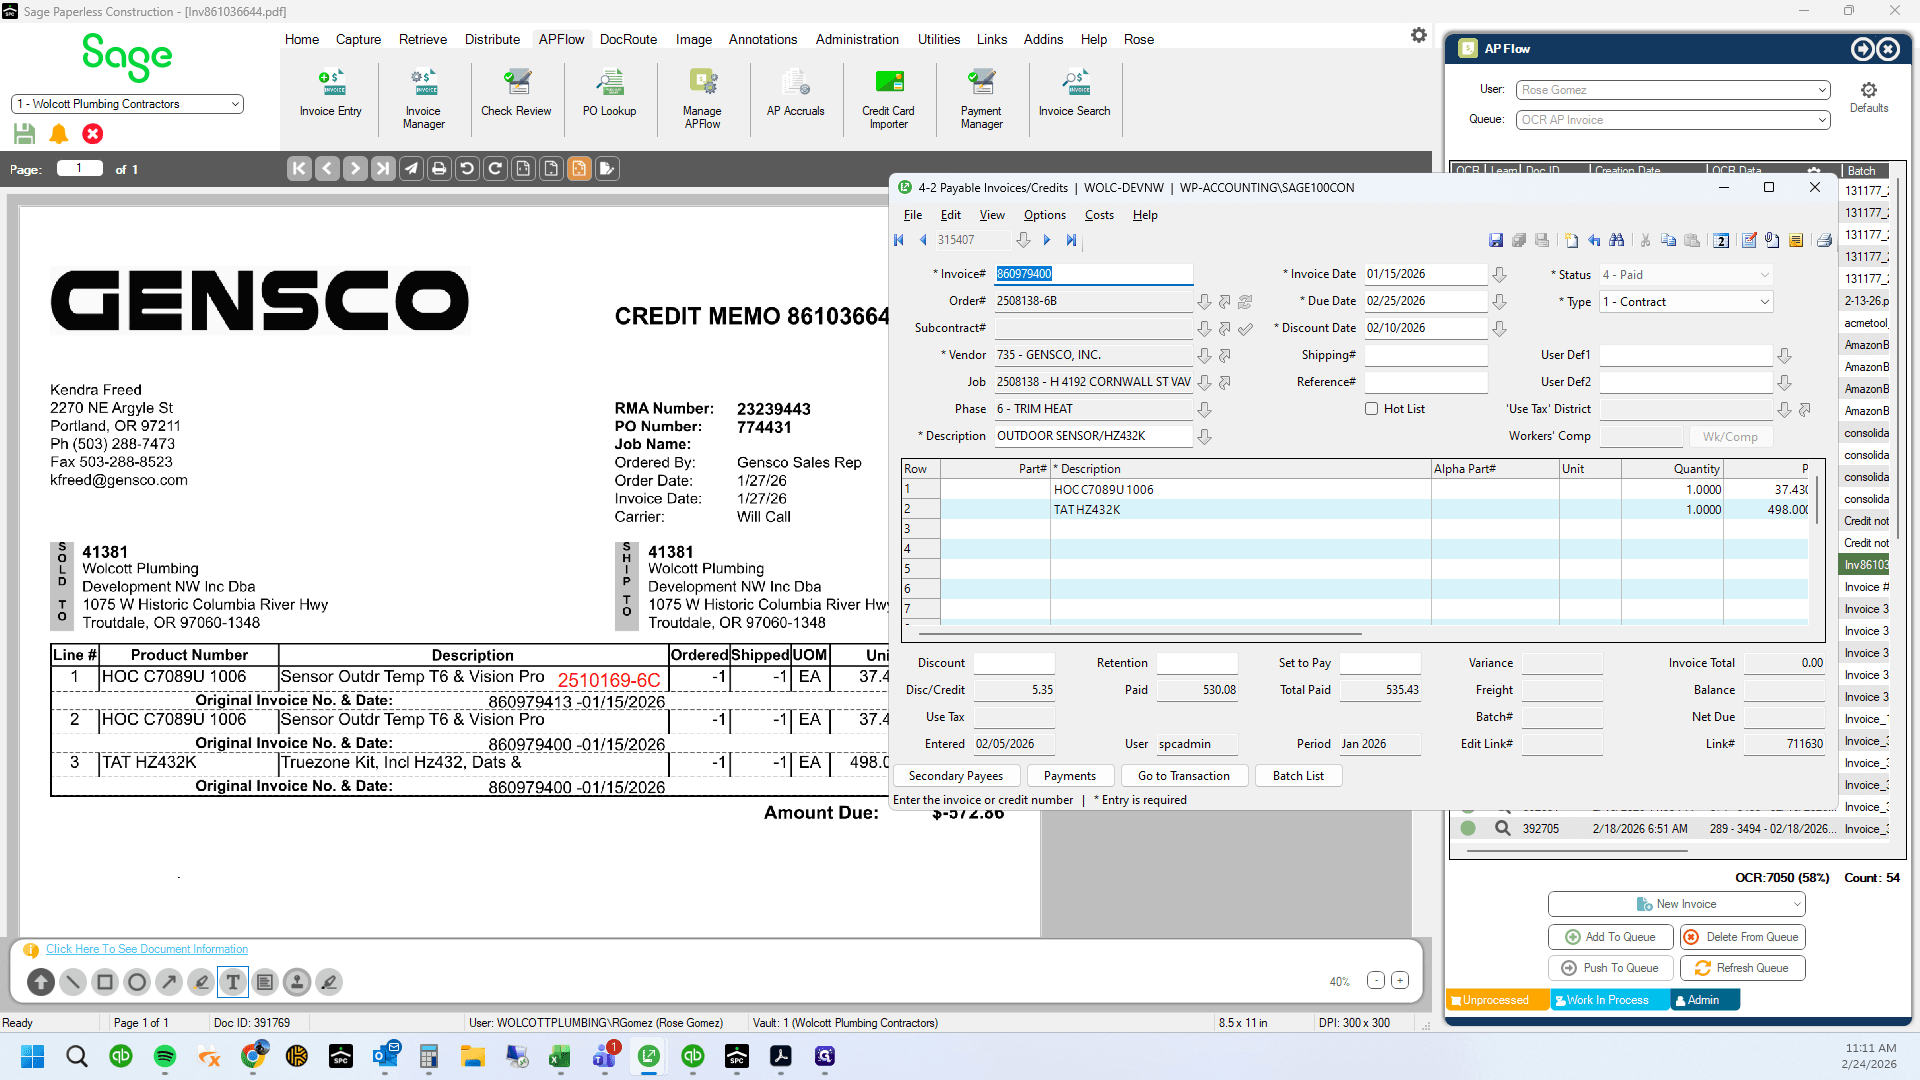Click the orange notification bell icon
This screenshot has height=1080, width=1920.
59,134
